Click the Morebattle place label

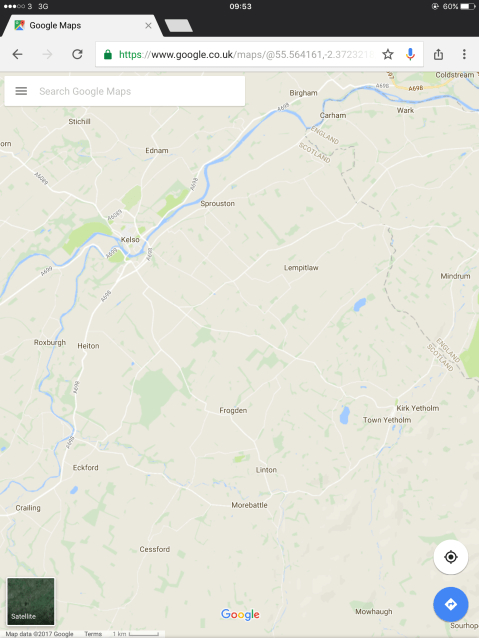249,505
